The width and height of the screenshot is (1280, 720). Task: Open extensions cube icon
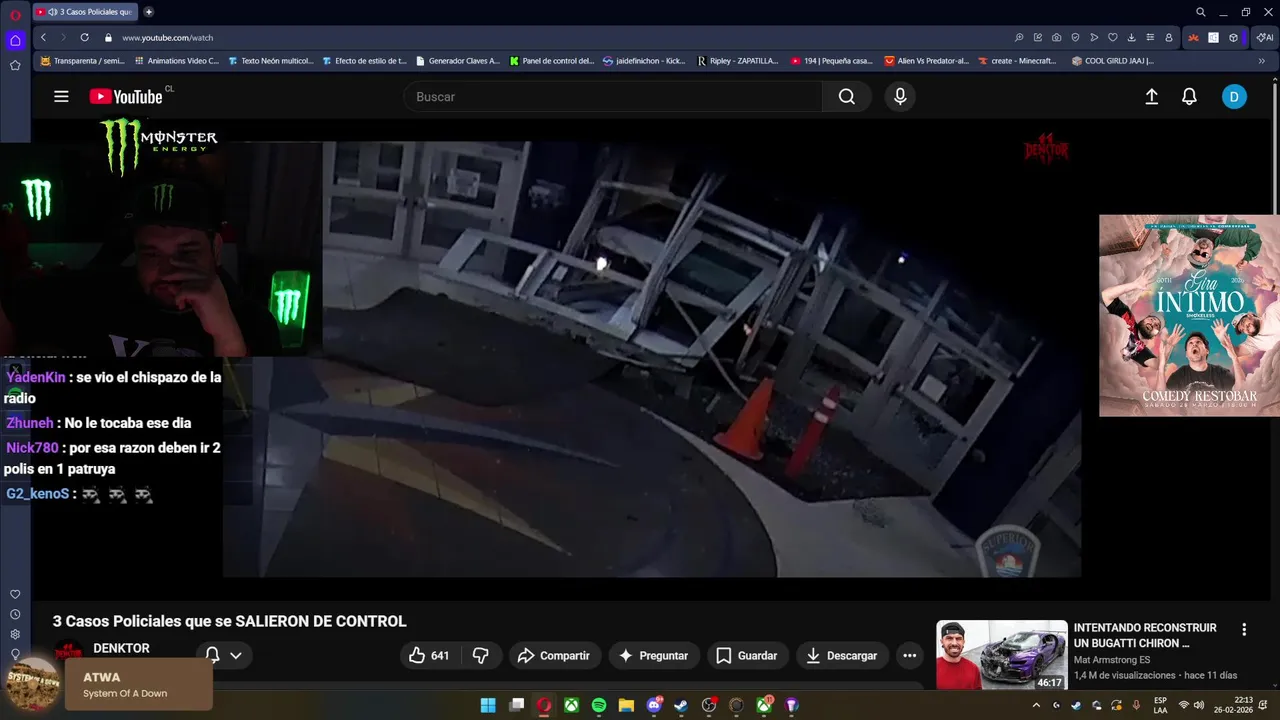click(x=1233, y=37)
